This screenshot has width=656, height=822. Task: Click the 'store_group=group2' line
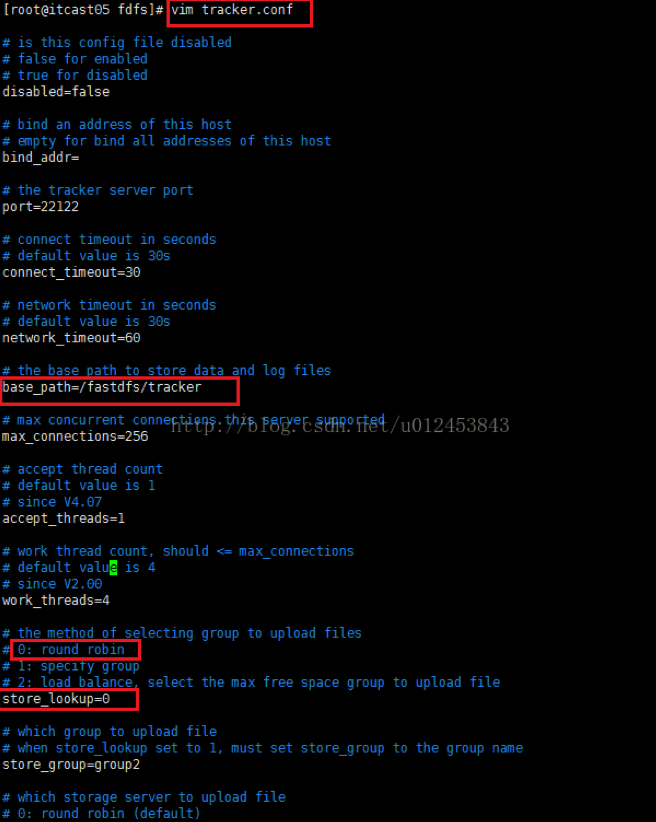point(71,765)
